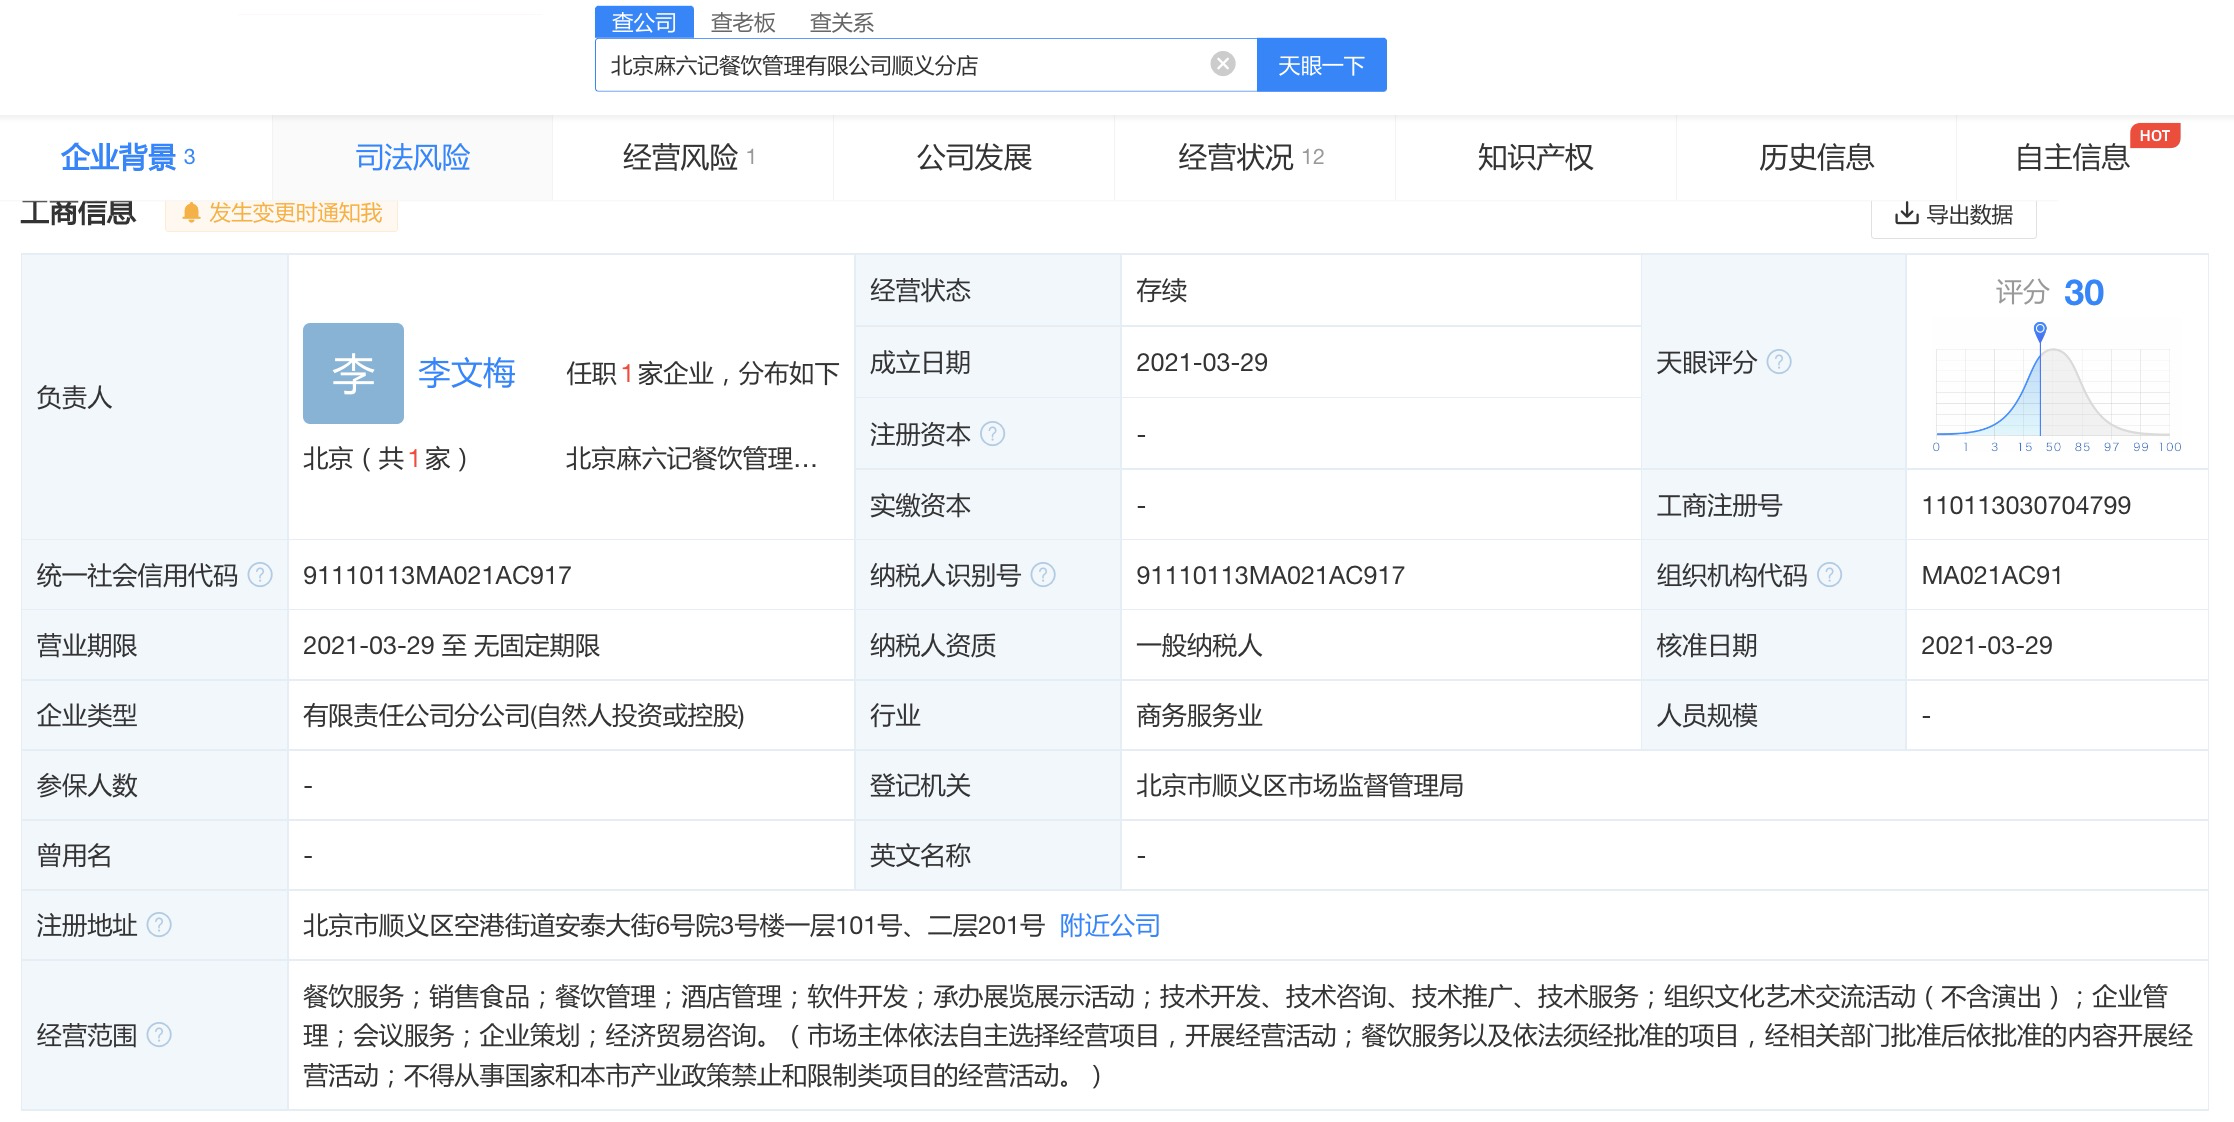Select the 知识产权 tab
Viewport: 2234px width, 1122px height.
pos(1533,157)
